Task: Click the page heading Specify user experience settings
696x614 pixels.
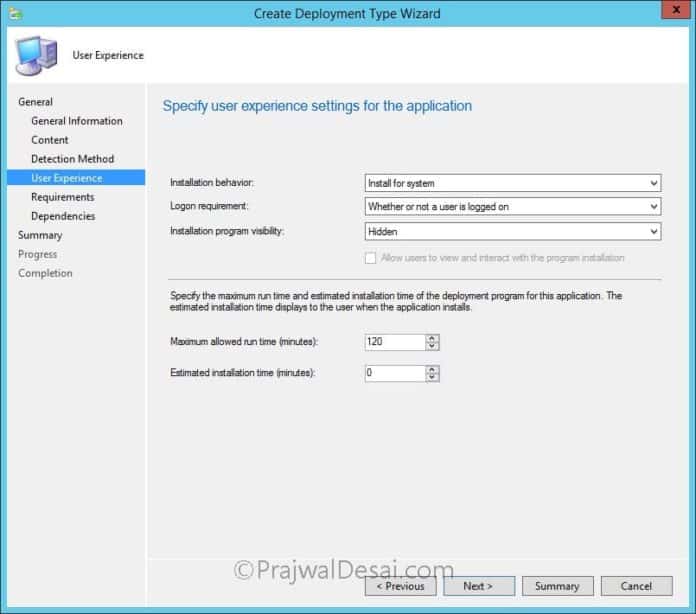Action: 317,106
